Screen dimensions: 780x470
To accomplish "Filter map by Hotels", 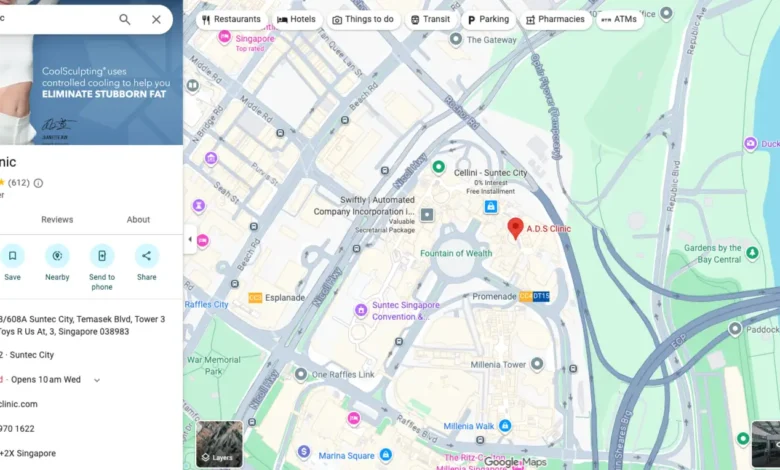I will 296,19.
